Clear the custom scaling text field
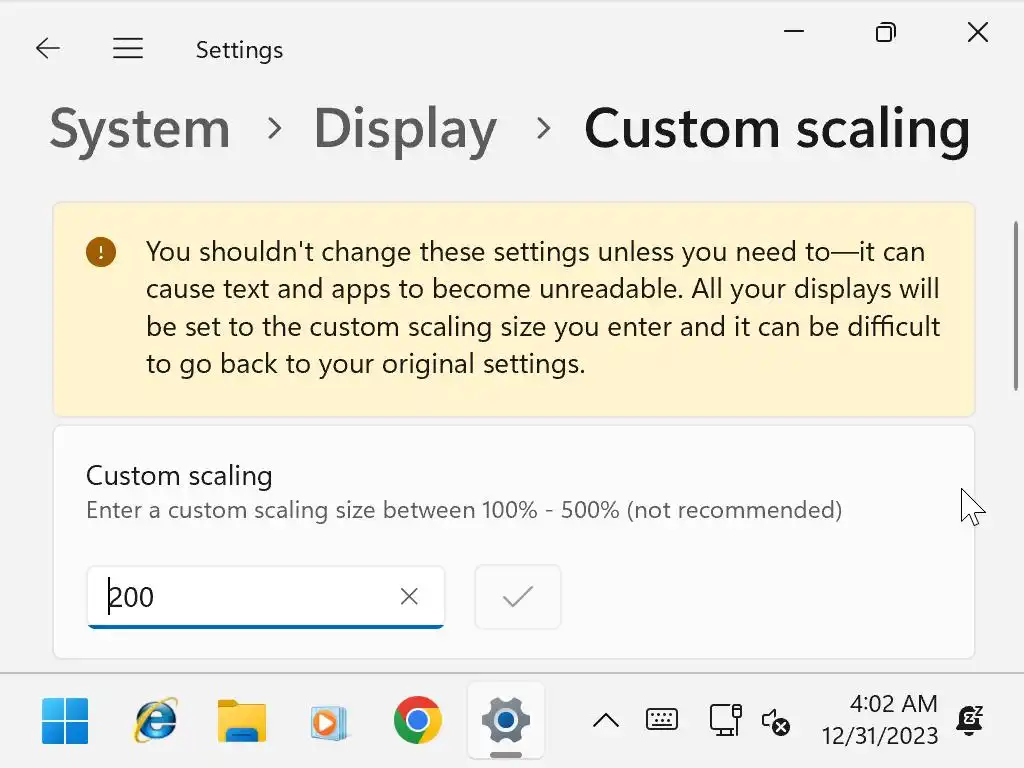Viewport: 1024px width, 768px height. click(409, 597)
